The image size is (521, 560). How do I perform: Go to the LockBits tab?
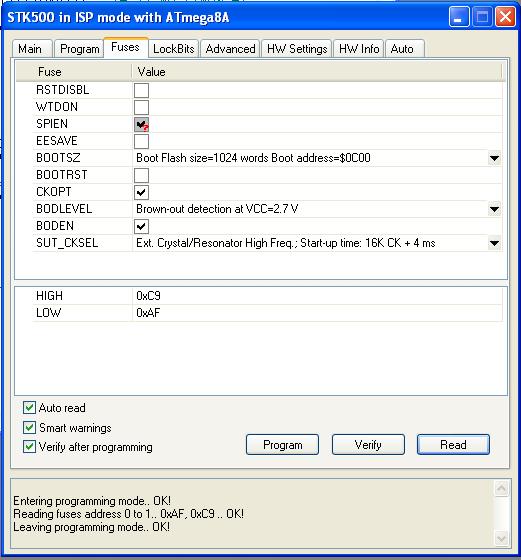coord(174,49)
